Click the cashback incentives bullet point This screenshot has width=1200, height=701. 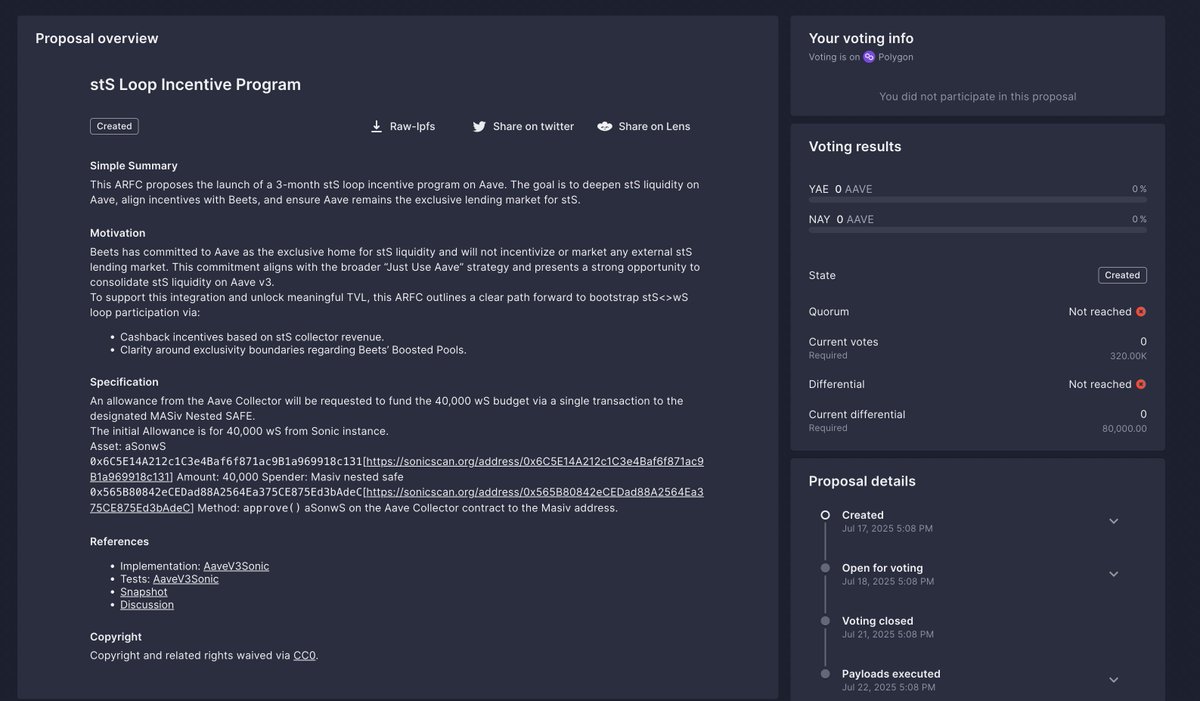(252, 337)
